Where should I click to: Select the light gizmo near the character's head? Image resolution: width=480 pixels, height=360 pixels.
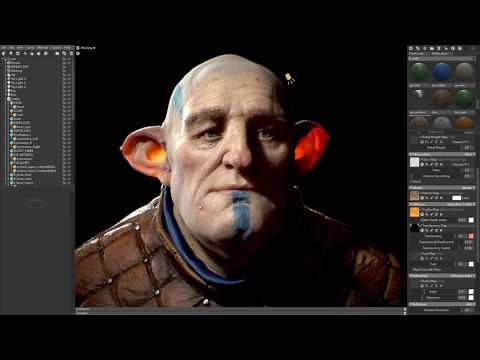(289, 78)
